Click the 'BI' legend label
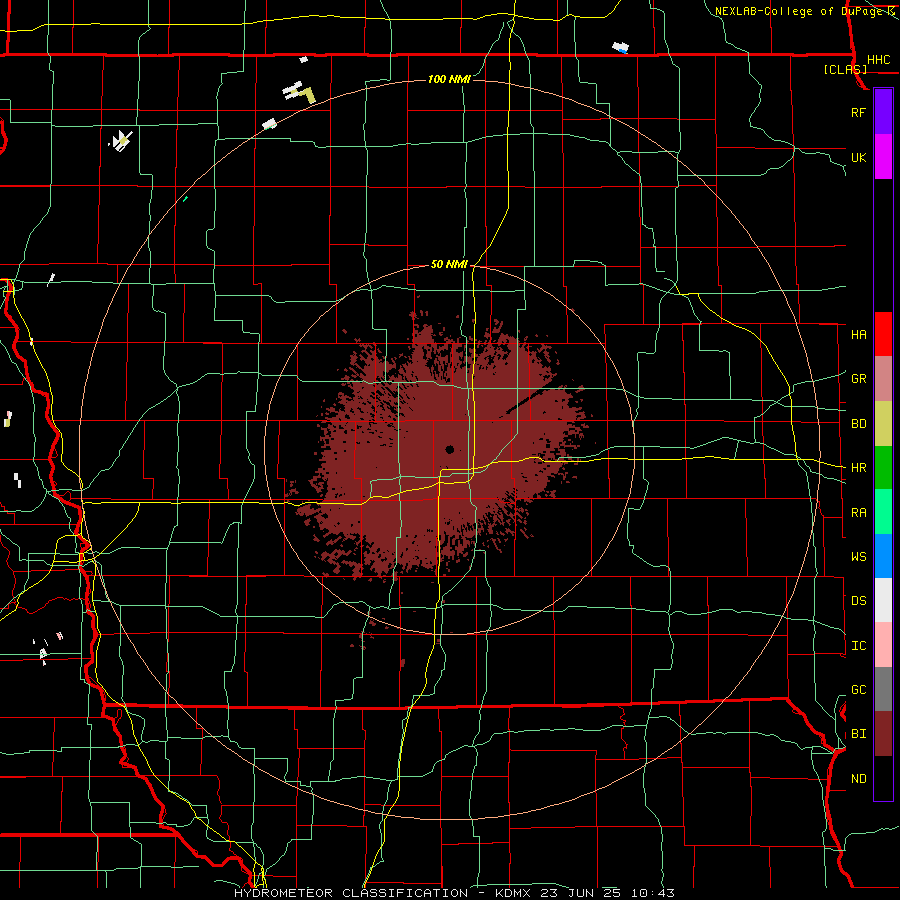Image resolution: width=900 pixels, height=900 pixels. tap(859, 734)
